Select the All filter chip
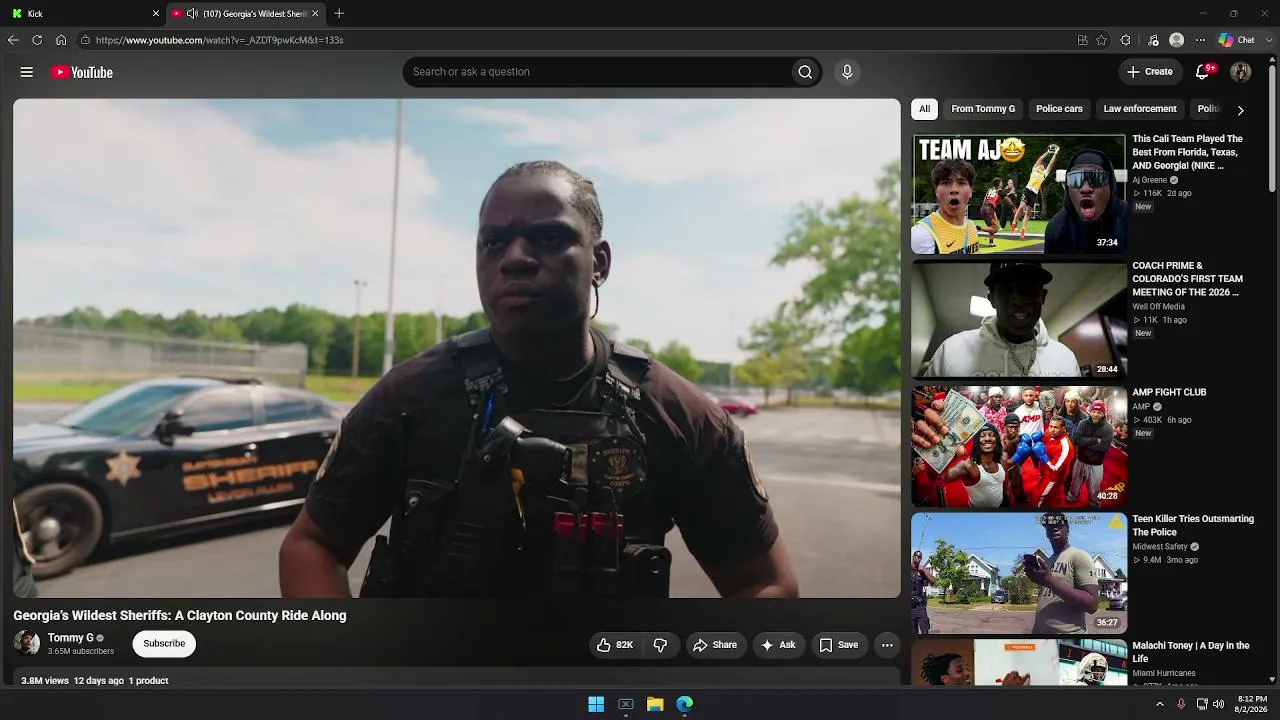 click(925, 109)
